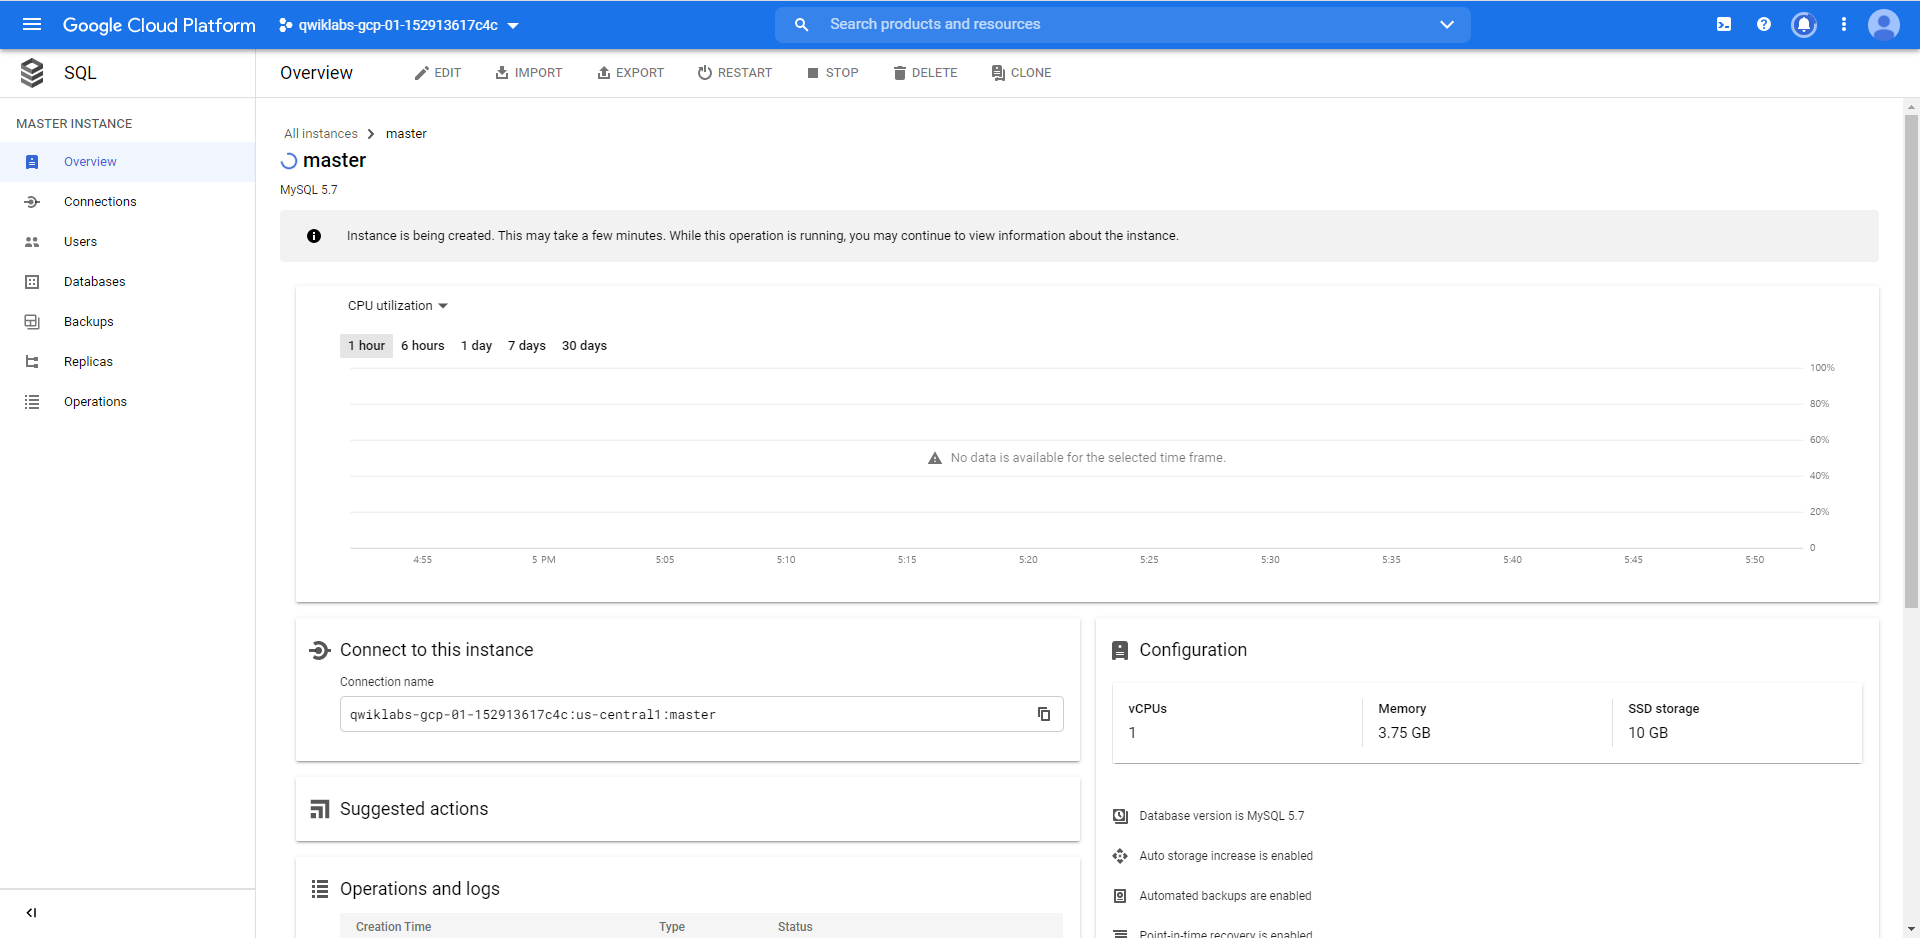Click the RESTART button
The width and height of the screenshot is (1920, 938).
click(735, 73)
